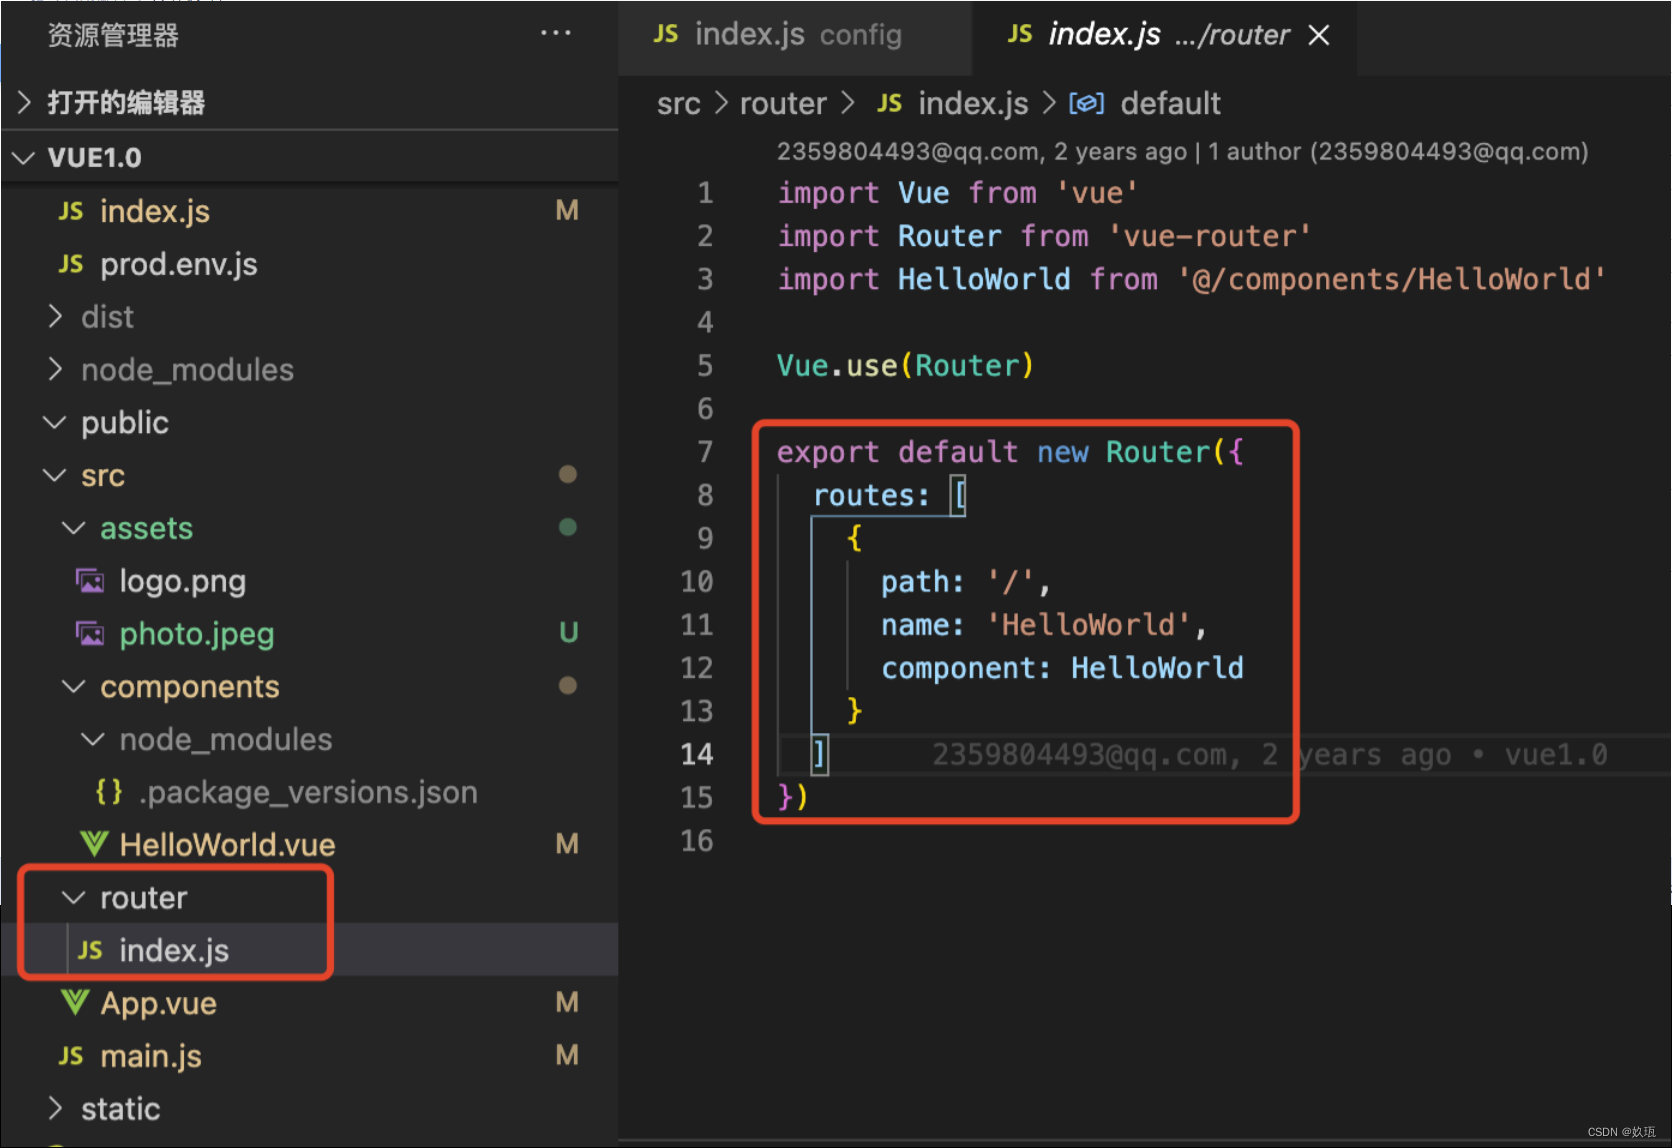This screenshot has width=1672, height=1148.
Task: Click the JS icon beside main.js
Action: (x=70, y=1056)
